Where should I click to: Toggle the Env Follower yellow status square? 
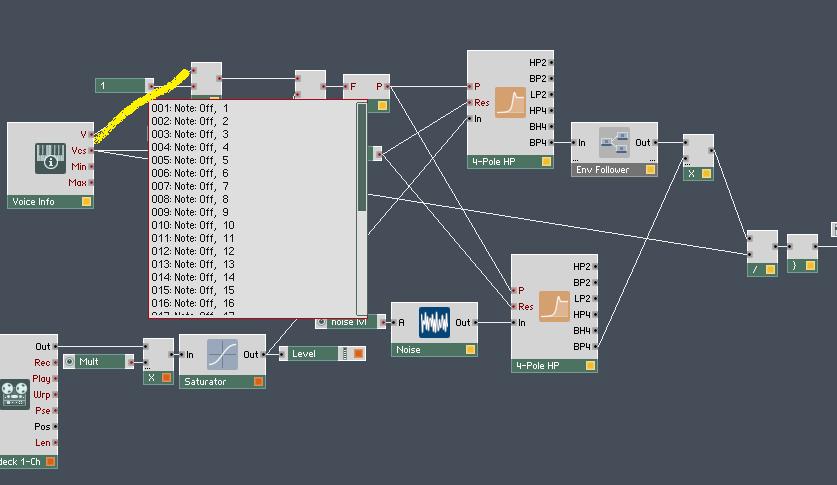click(650, 170)
